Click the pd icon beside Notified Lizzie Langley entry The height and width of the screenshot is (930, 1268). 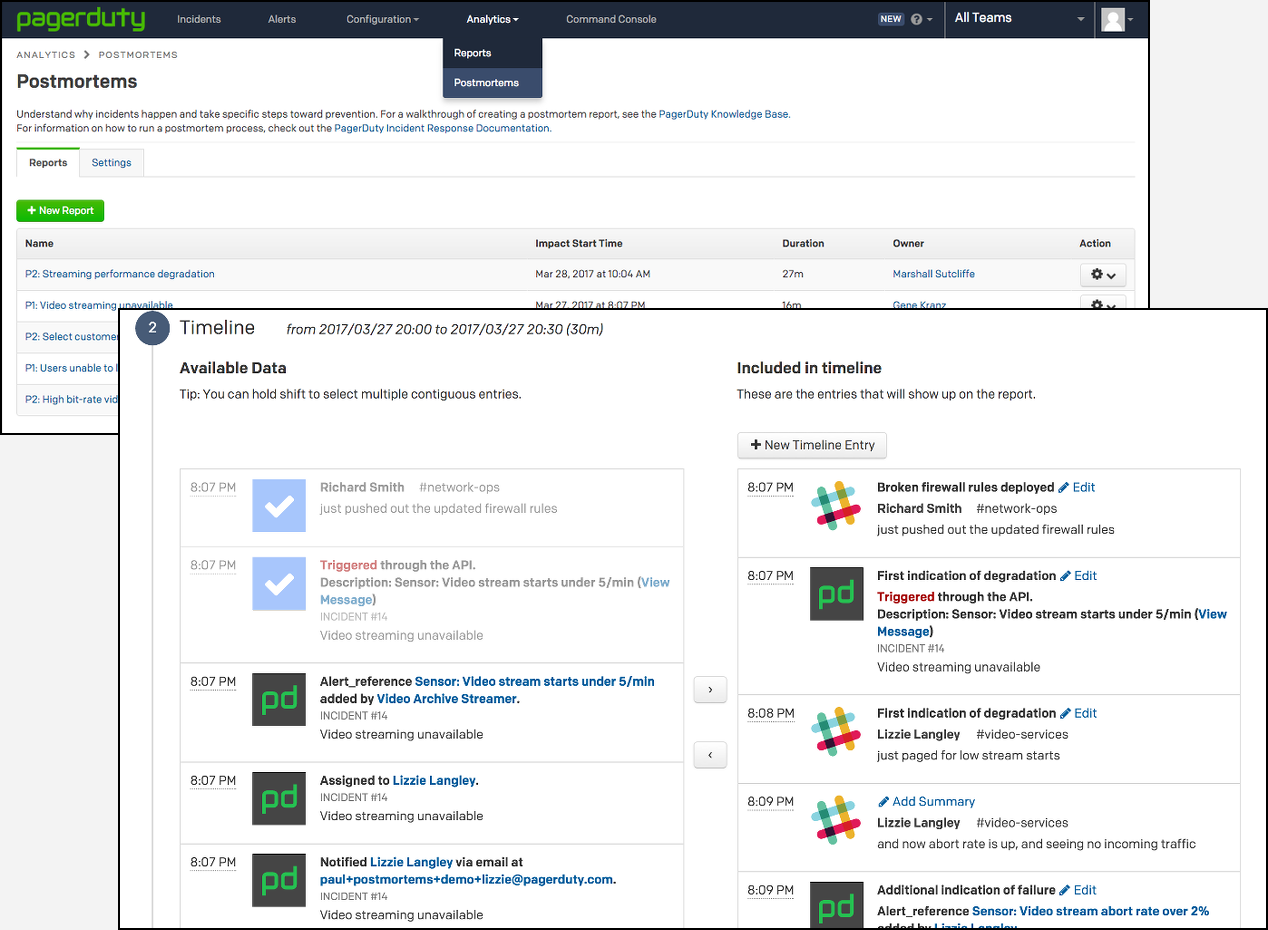pos(279,879)
